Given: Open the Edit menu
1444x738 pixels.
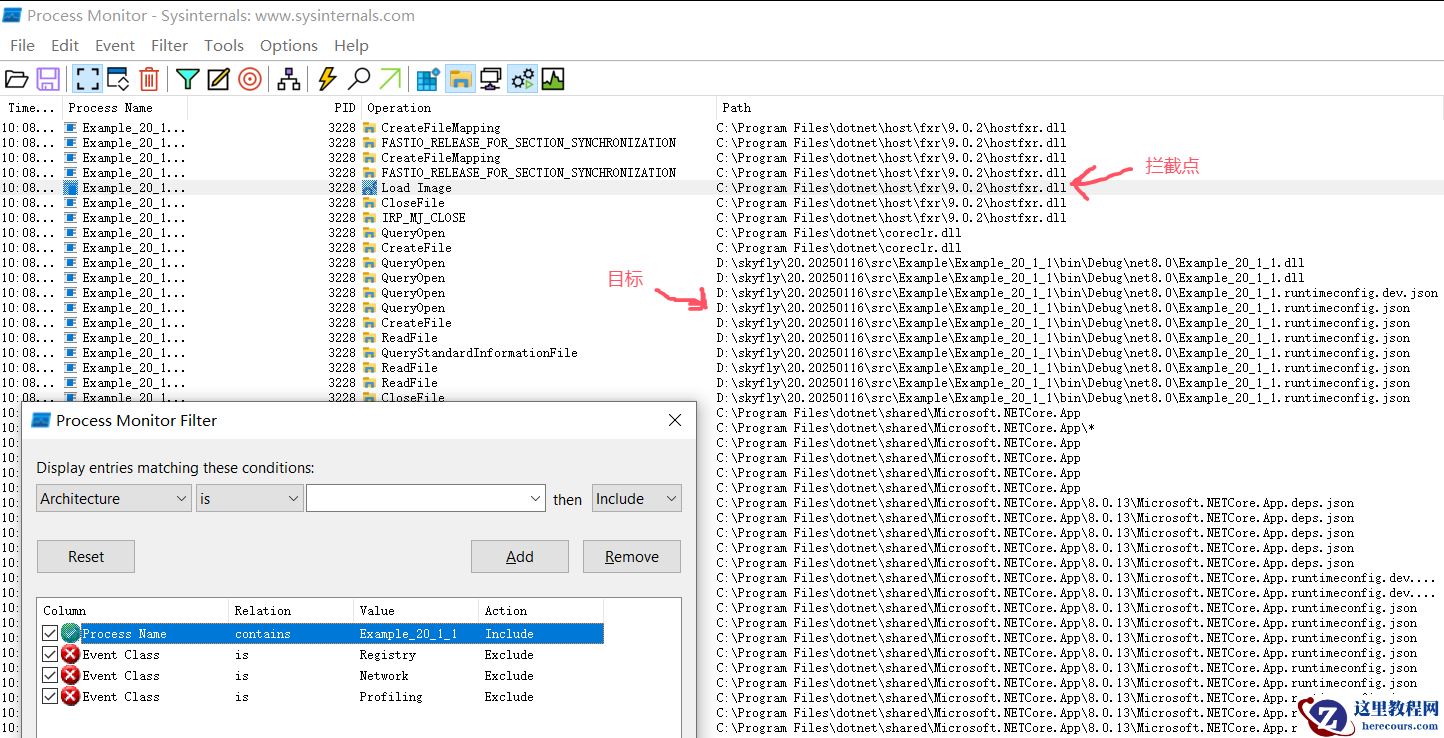Looking at the screenshot, I should (65, 45).
